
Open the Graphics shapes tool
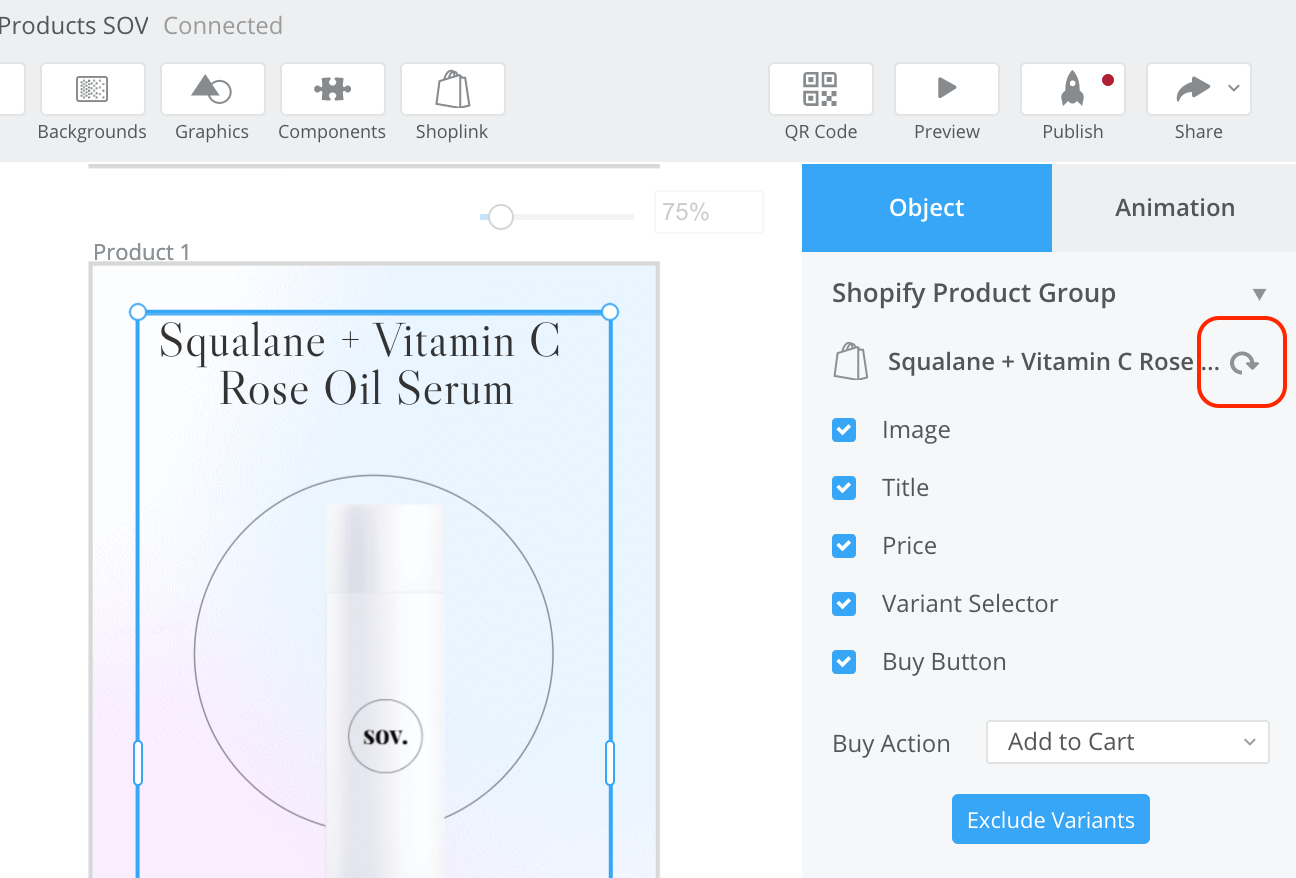[212, 90]
